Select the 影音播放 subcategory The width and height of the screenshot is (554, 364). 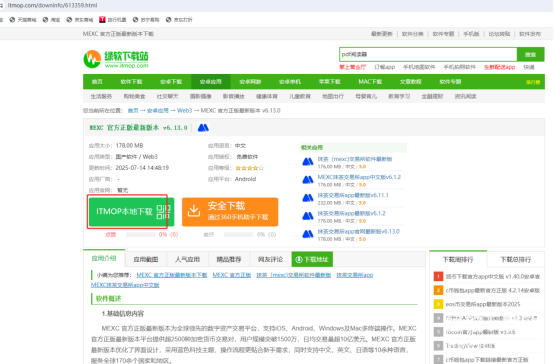click(234, 96)
